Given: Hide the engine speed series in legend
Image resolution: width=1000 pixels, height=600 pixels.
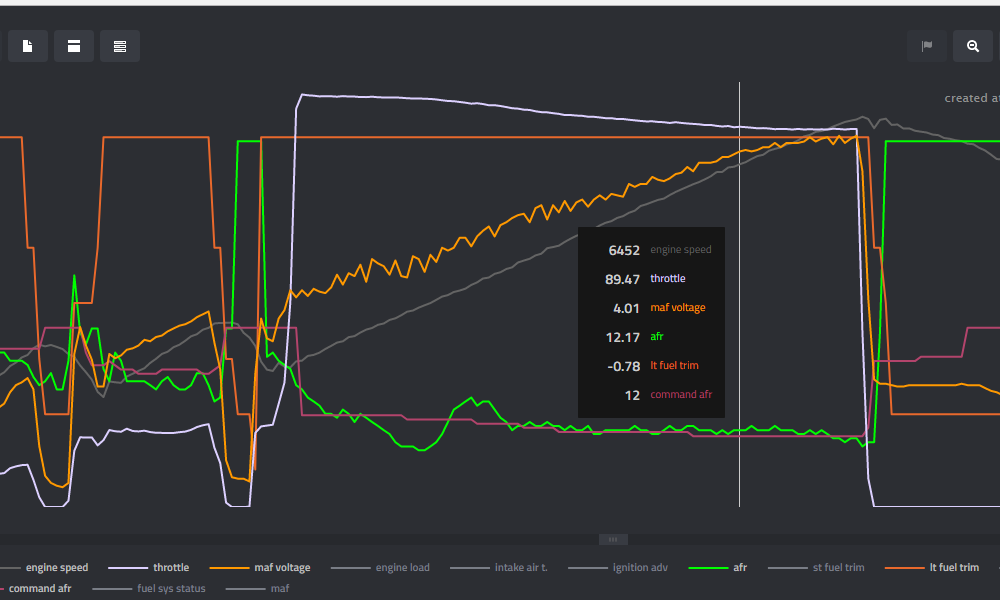Looking at the screenshot, I should click(56, 568).
